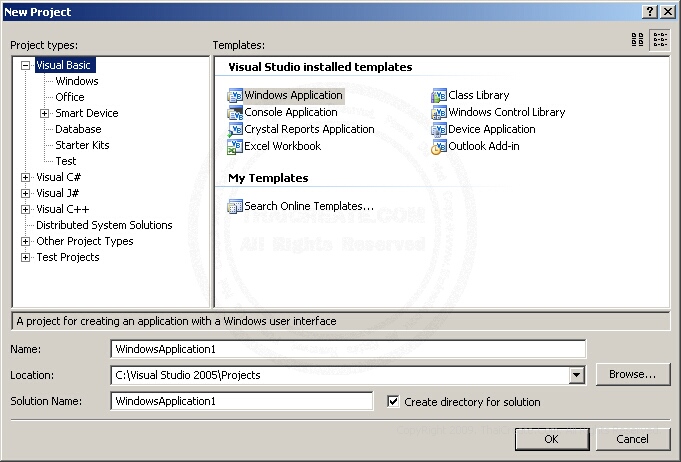The height and width of the screenshot is (462, 681).
Task: Expand the Visual C# node
Action: [x=26, y=177]
